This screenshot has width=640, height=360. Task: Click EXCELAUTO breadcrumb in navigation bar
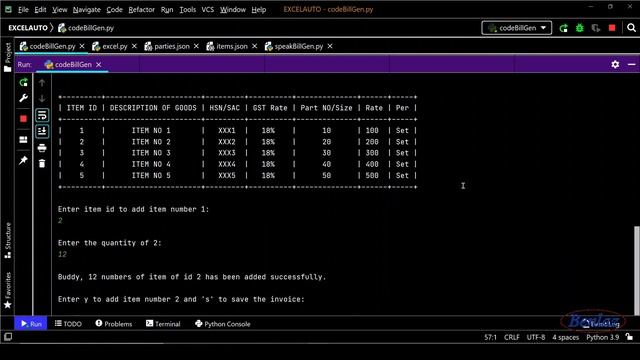(28, 28)
